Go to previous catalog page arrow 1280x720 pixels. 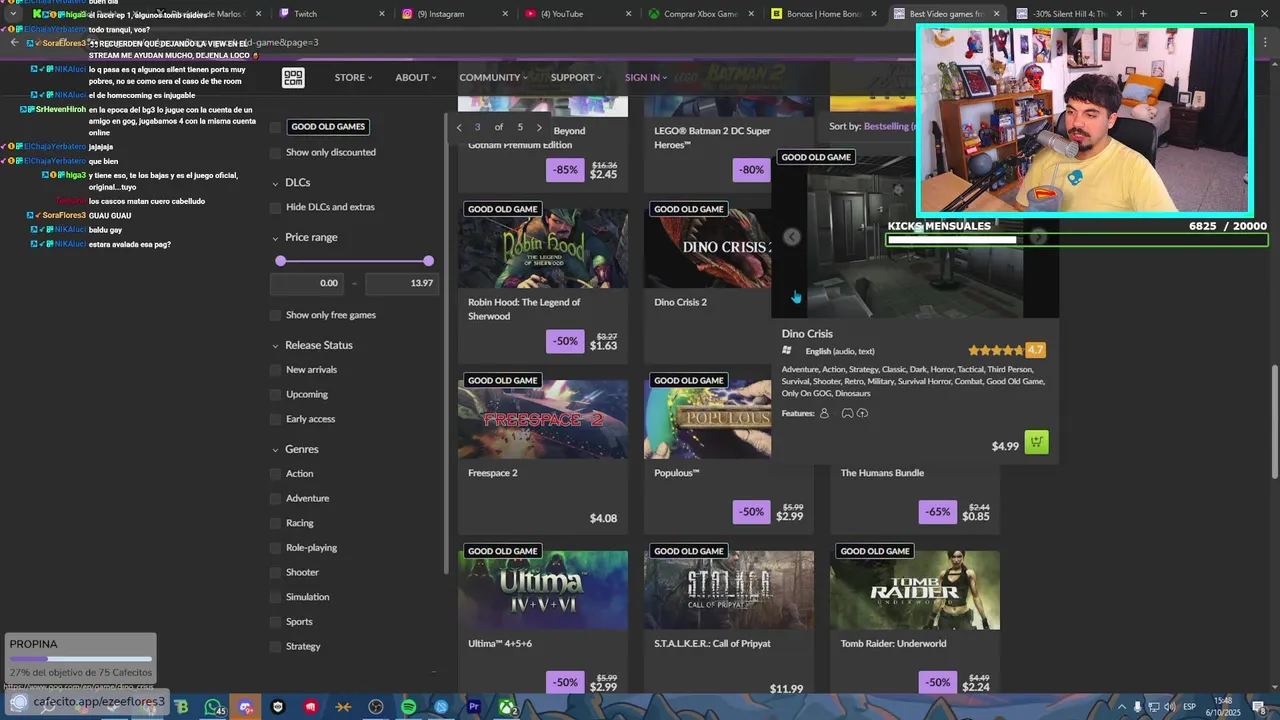point(459,127)
